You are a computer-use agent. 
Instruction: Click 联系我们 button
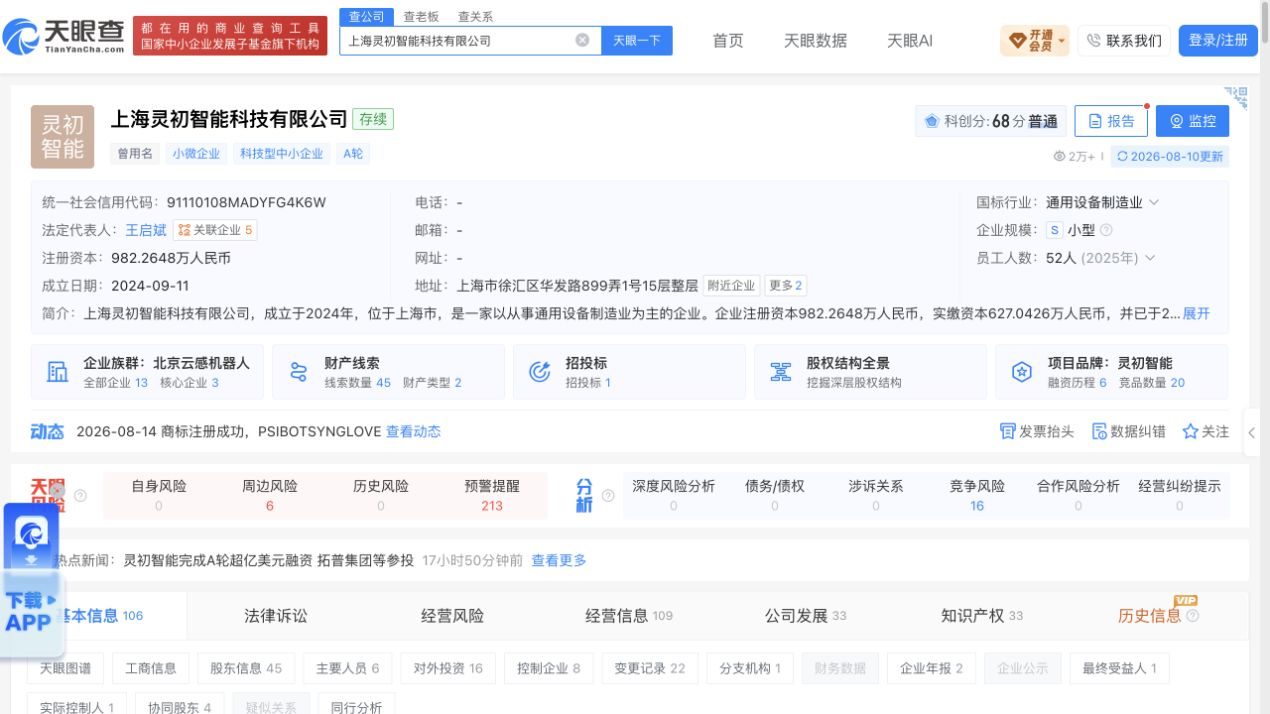click(1124, 41)
